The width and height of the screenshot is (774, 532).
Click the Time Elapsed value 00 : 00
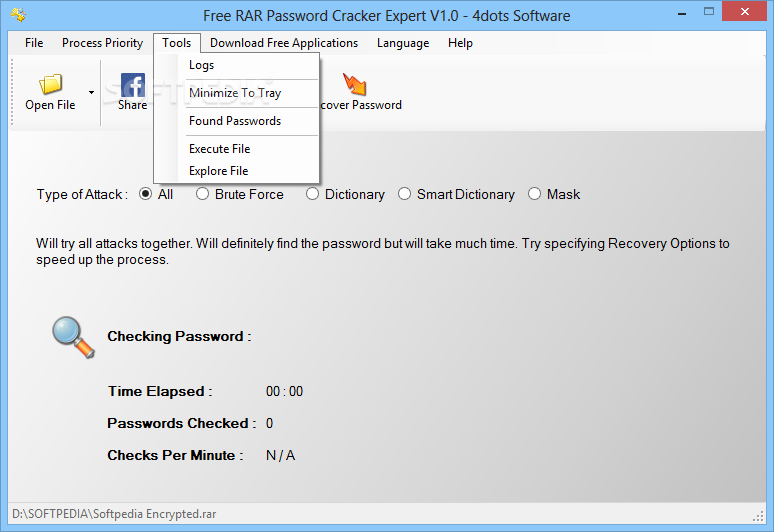pos(284,391)
